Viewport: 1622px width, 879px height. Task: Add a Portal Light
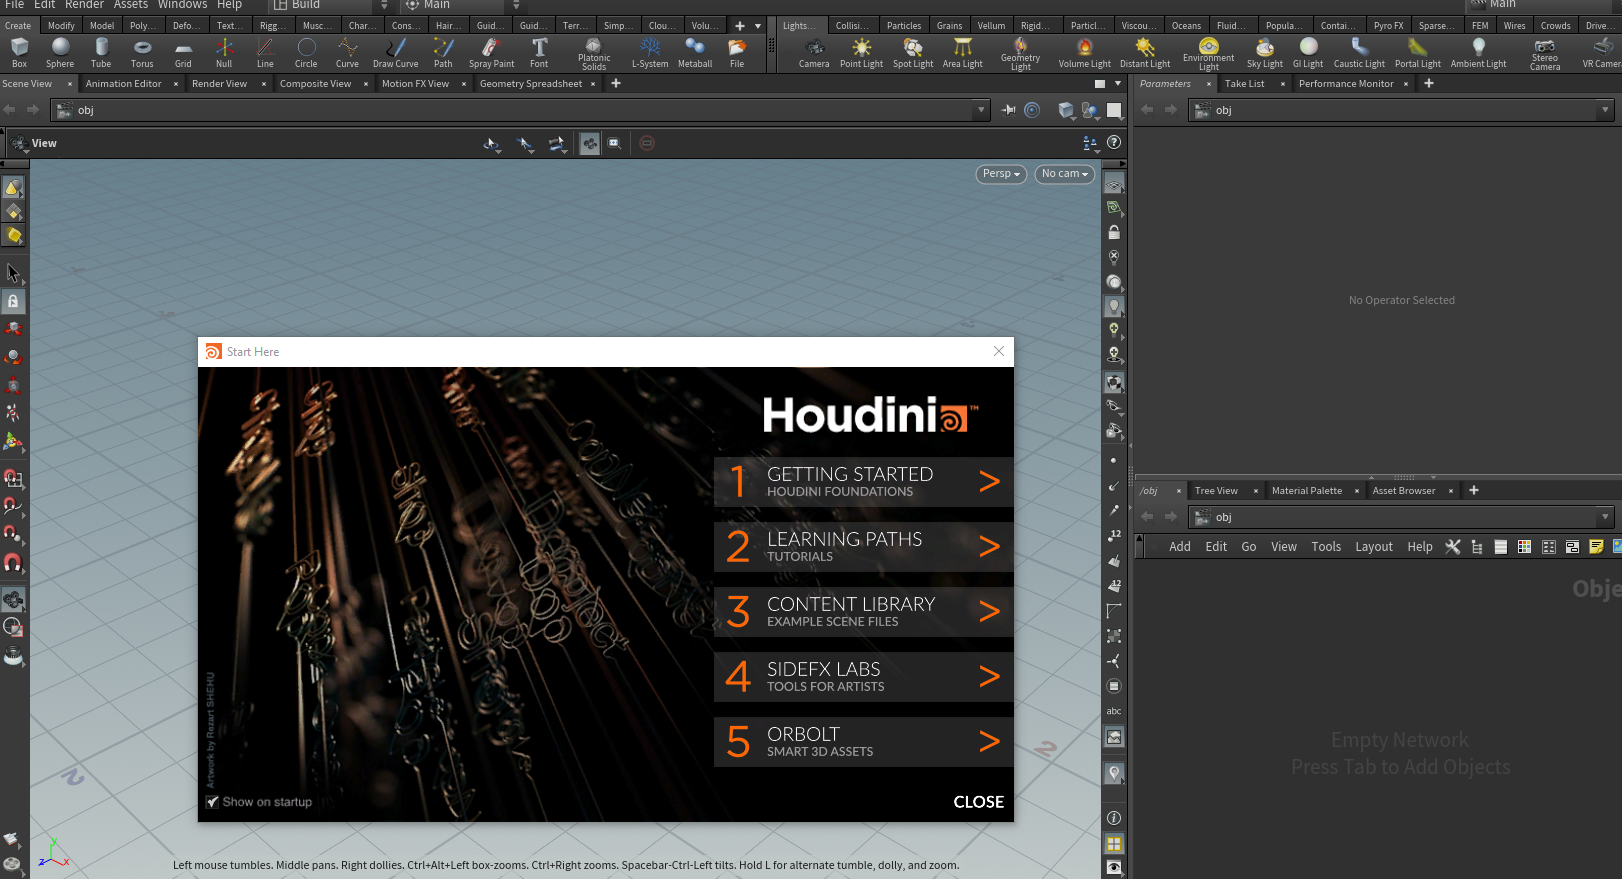tap(1418, 53)
